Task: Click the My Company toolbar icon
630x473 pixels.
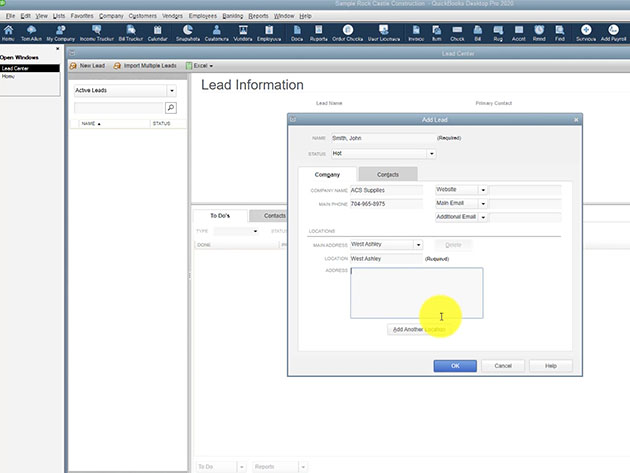Action: [61, 33]
